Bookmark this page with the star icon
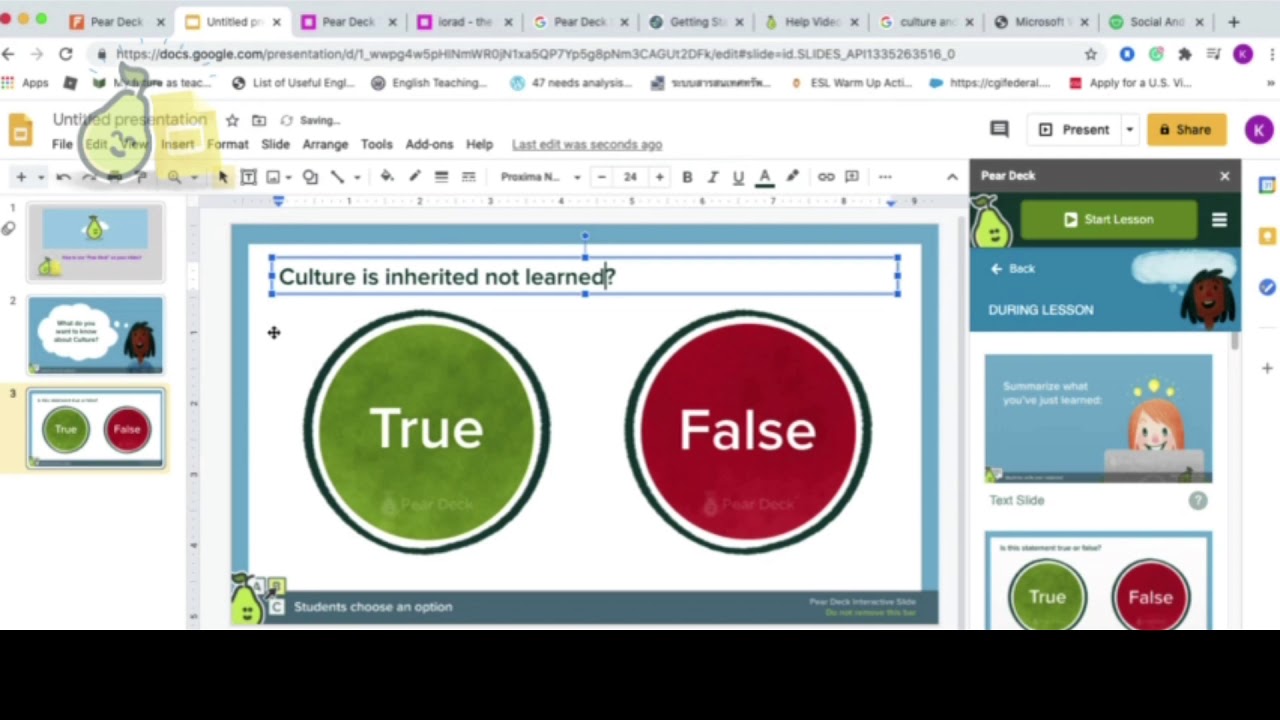The width and height of the screenshot is (1280, 720). tap(1091, 54)
